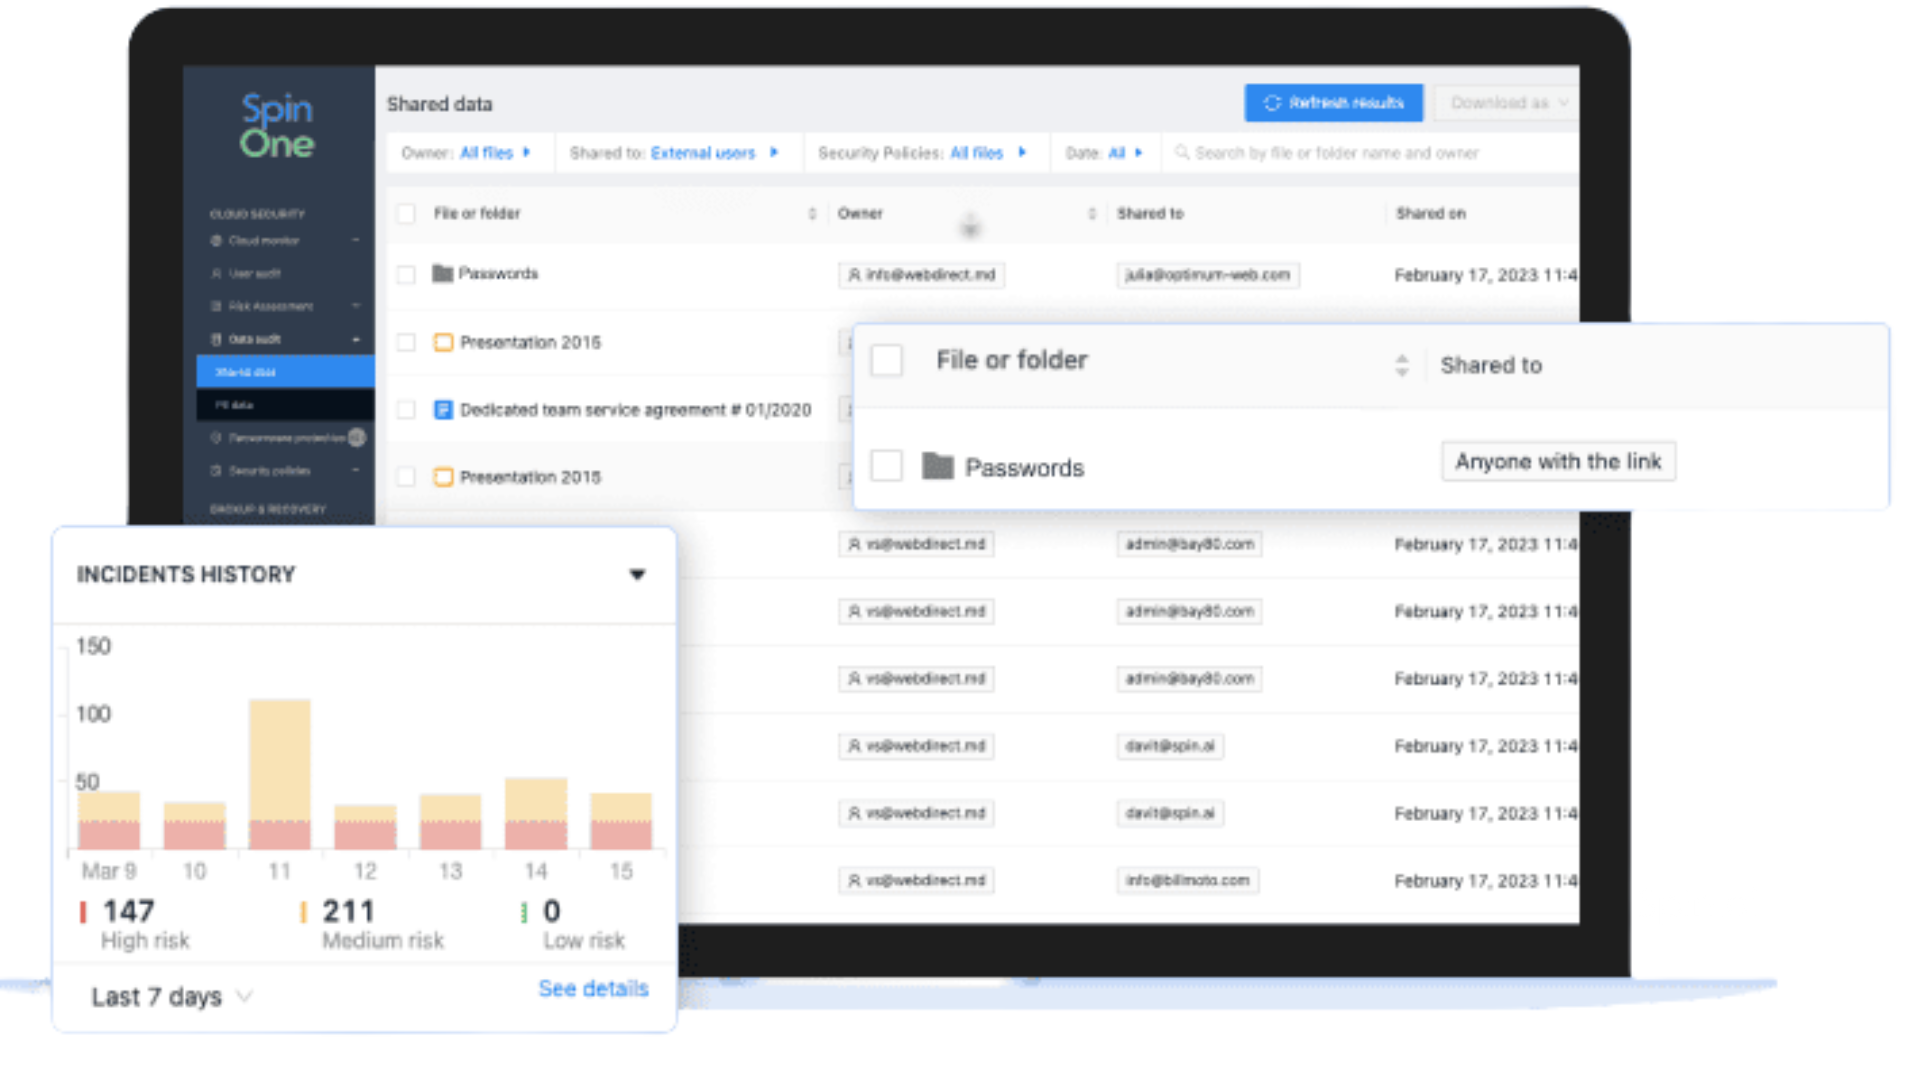Toggle the select-all checkbox in popup header
1920x1080 pixels.
point(887,360)
